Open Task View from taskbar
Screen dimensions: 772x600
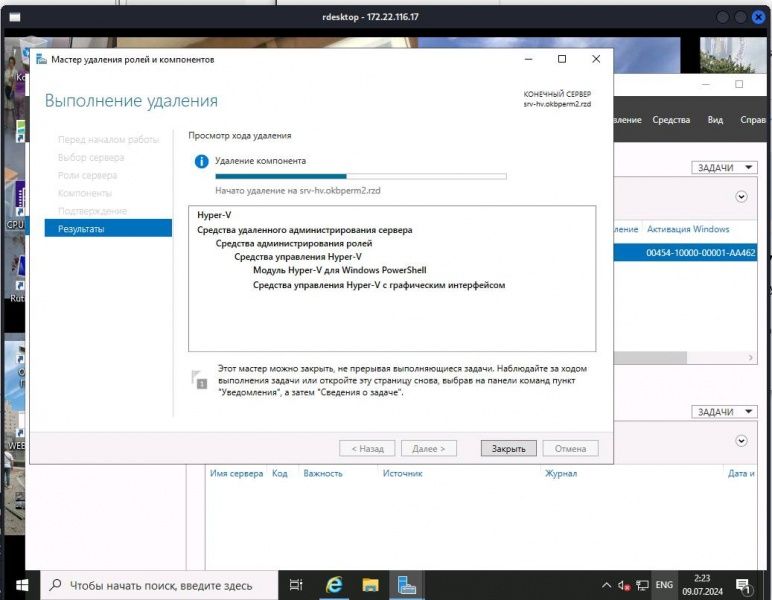(296, 585)
